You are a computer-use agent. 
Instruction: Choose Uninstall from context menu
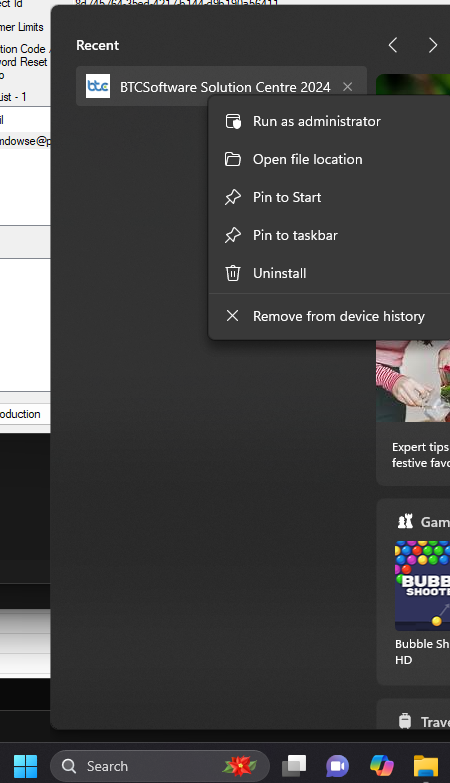(330, 273)
